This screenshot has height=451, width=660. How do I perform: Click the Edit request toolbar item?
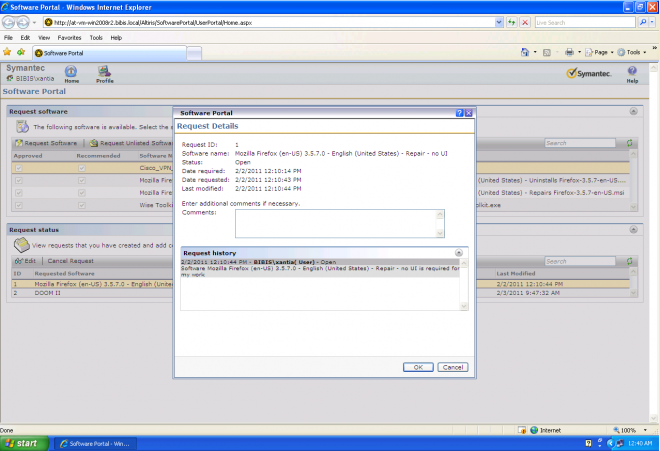25,261
